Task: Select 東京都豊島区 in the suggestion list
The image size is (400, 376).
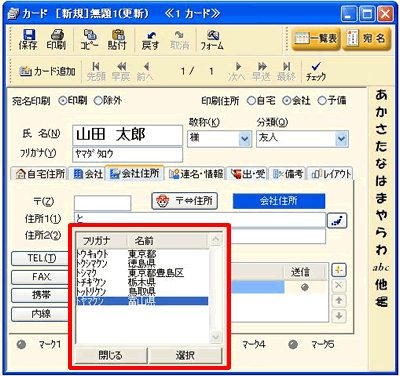Action: tap(142, 273)
